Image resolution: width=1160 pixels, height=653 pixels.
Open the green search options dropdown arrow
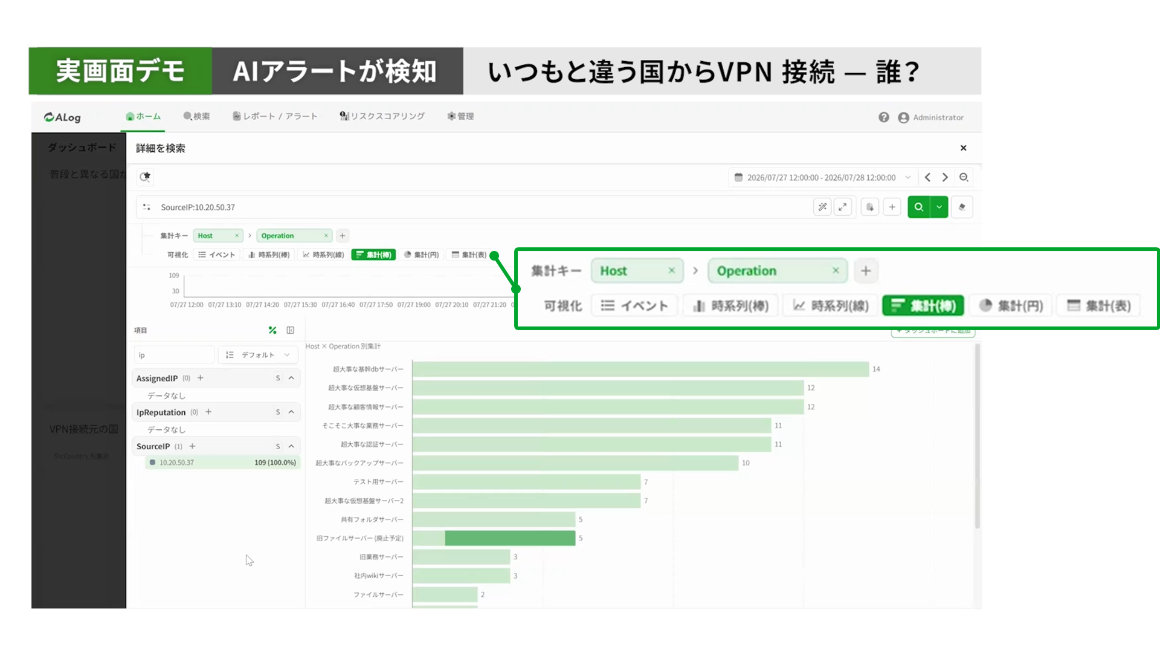tap(939, 207)
